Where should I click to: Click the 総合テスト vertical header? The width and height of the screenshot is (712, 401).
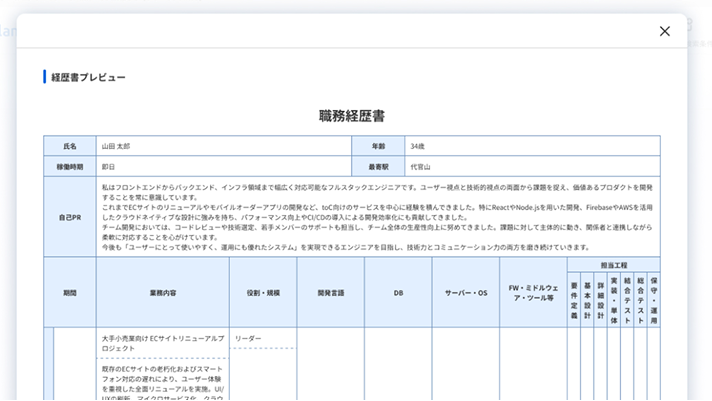click(641, 300)
